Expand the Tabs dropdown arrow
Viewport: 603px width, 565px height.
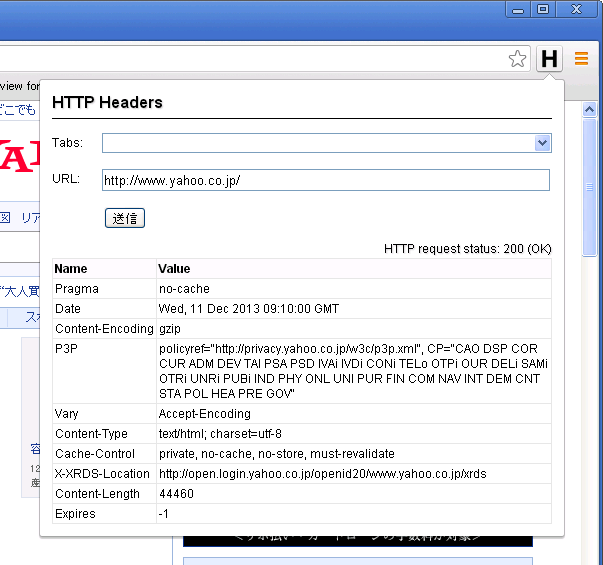pos(543,143)
